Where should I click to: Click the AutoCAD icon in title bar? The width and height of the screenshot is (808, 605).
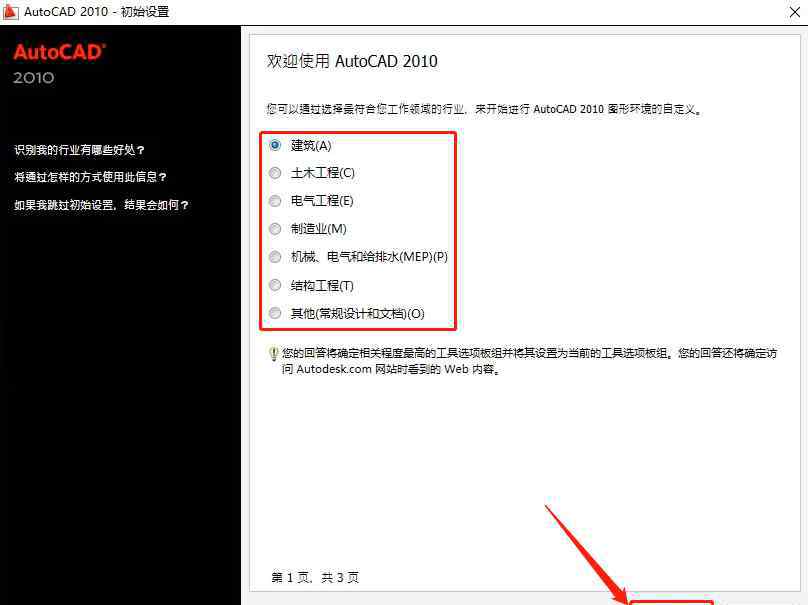click(x=10, y=11)
